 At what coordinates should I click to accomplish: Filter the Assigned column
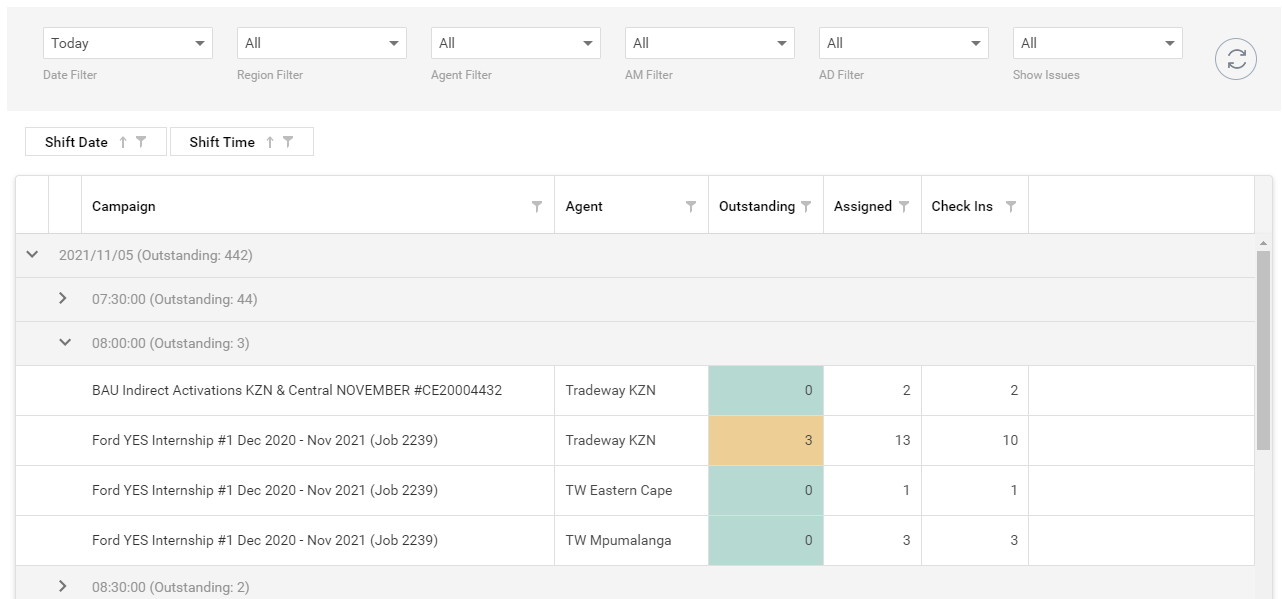(905, 205)
